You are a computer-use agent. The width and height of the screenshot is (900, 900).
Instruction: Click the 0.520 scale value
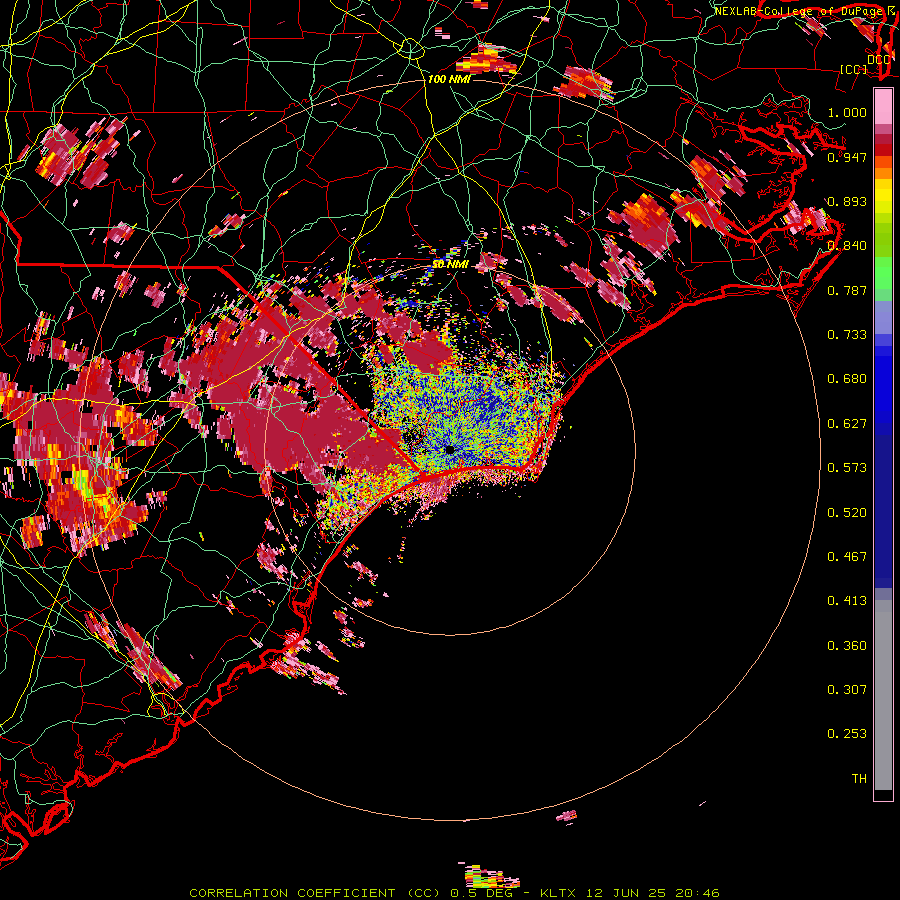point(847,513)
